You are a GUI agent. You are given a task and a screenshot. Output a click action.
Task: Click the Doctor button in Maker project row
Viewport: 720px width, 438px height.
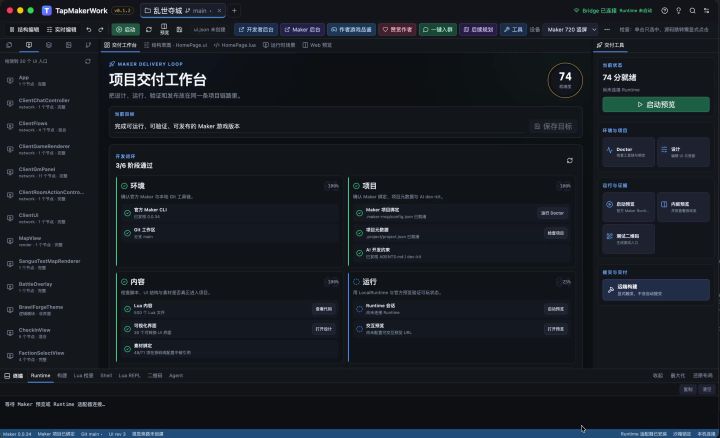(552, 213)
